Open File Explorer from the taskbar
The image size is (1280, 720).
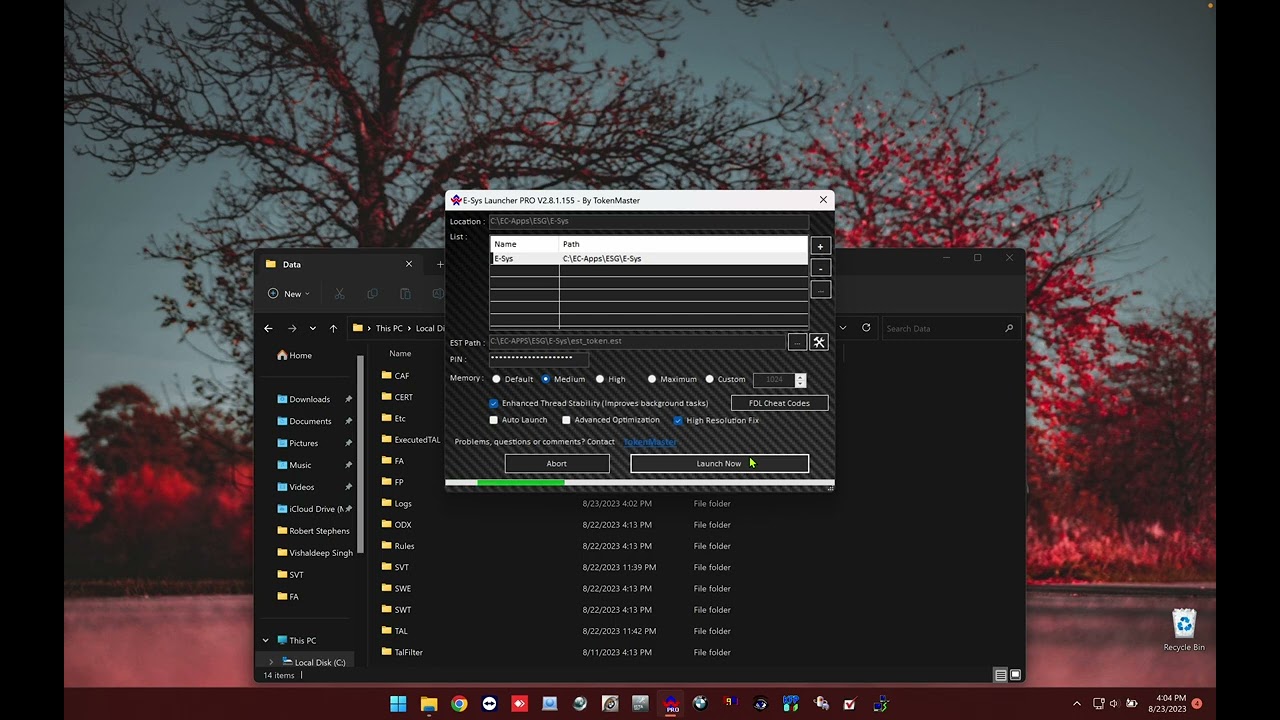pyautogui.click(x=429, y=704)
